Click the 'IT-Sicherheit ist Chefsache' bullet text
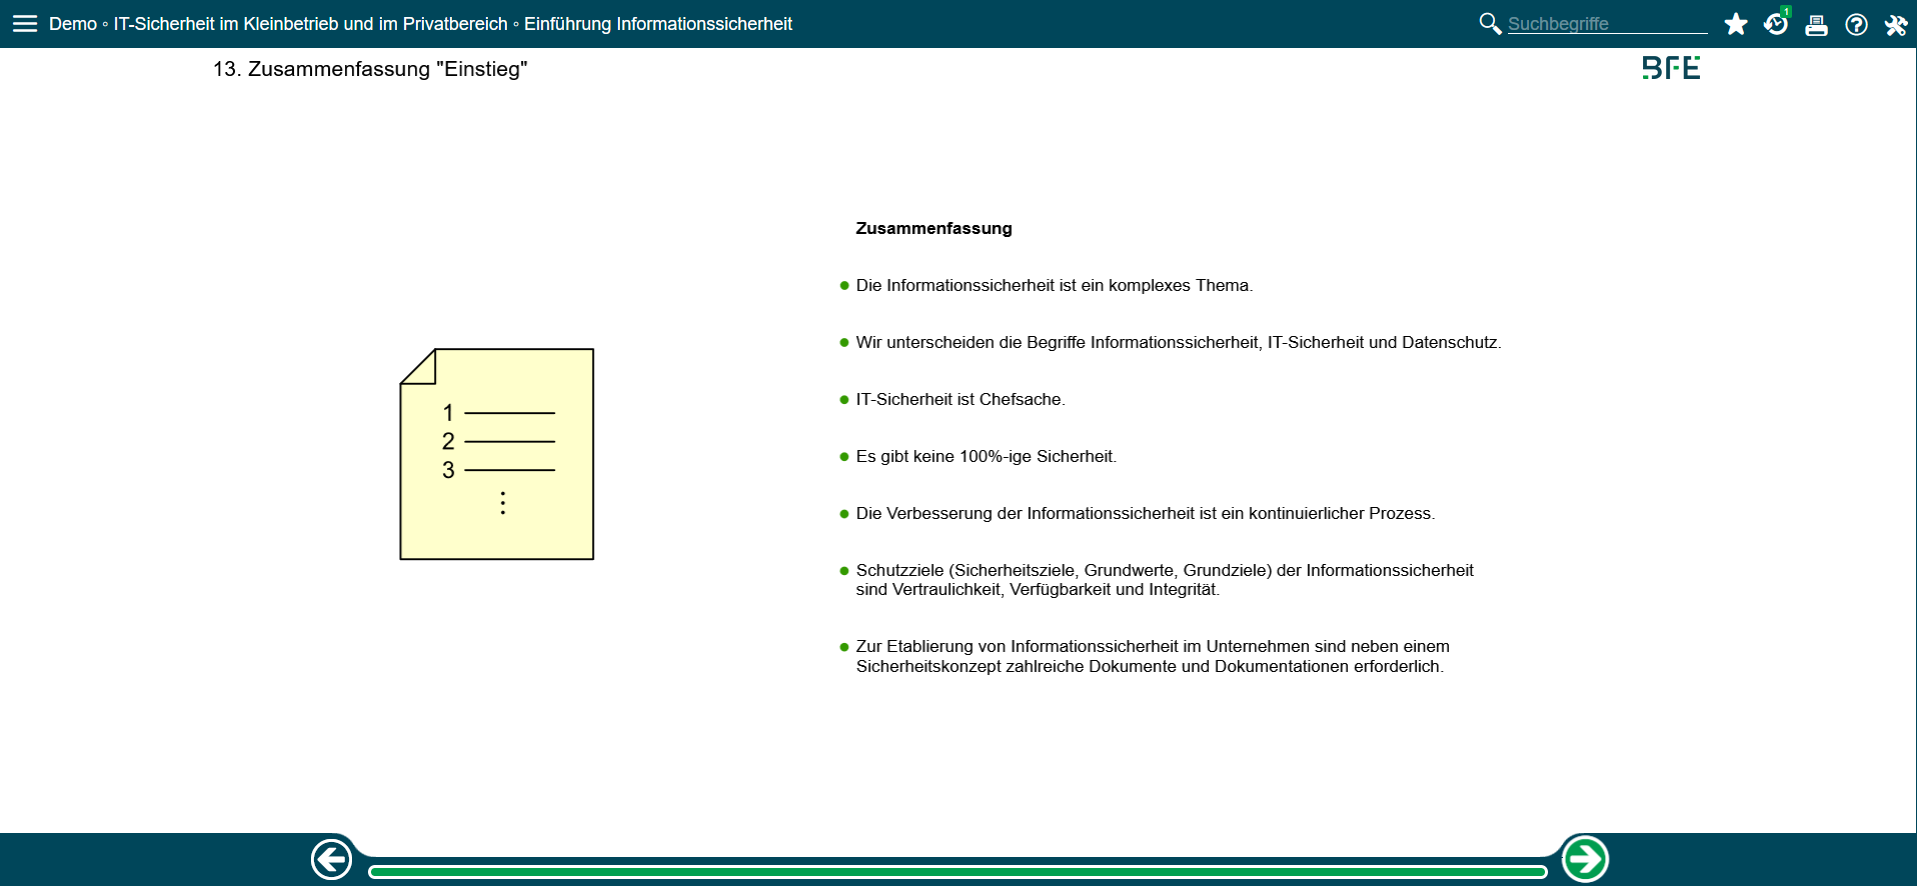This screenshot has width=1917, height=886. click(960, 399)
